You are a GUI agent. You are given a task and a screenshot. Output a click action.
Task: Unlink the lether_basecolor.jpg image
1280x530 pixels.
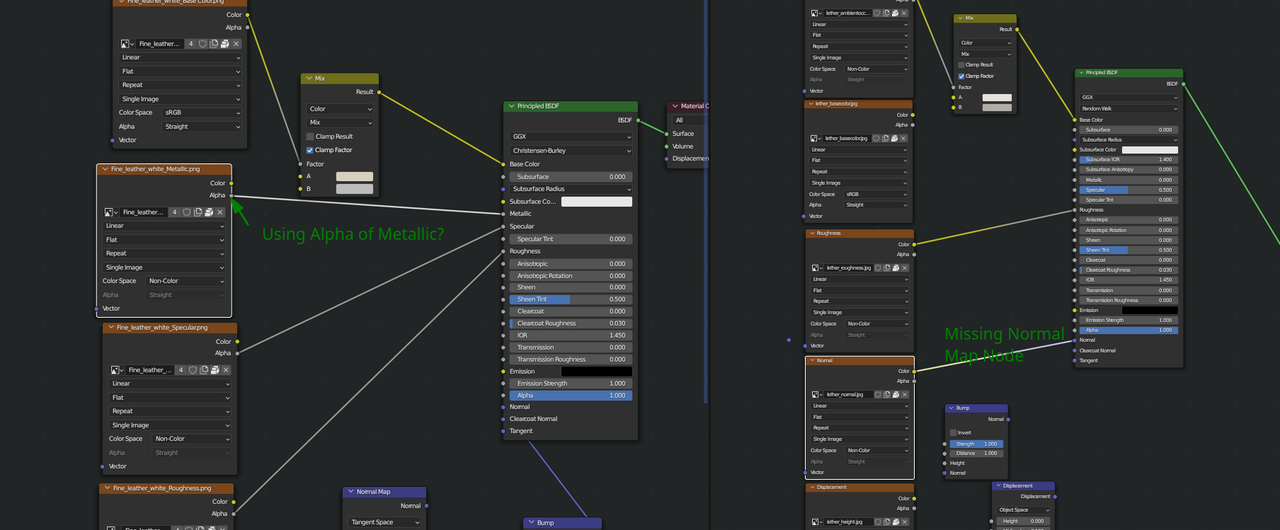click(x=904, y=138)
